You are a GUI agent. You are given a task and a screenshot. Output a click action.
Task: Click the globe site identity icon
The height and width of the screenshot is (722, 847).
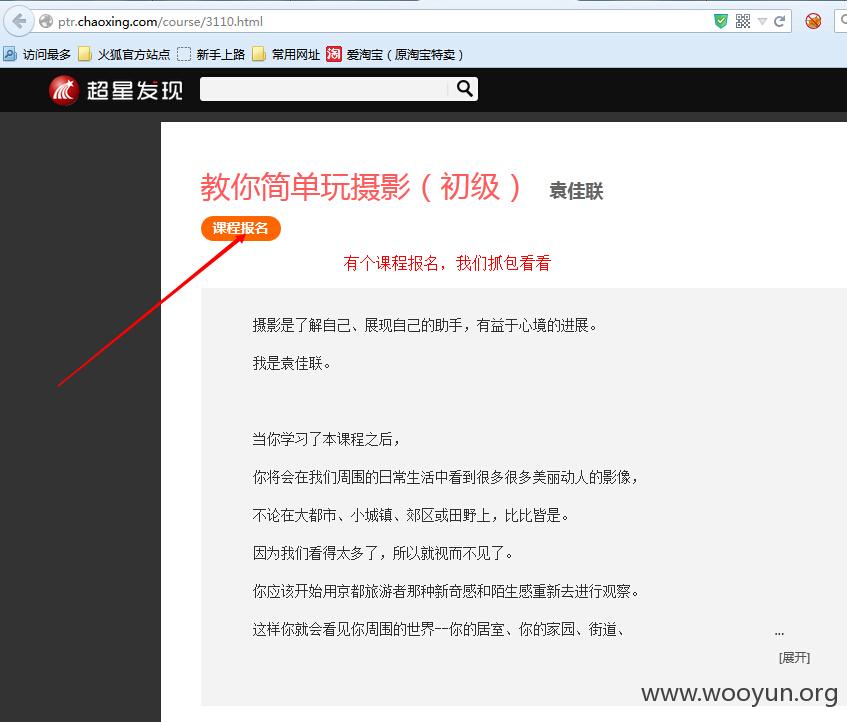46,22
